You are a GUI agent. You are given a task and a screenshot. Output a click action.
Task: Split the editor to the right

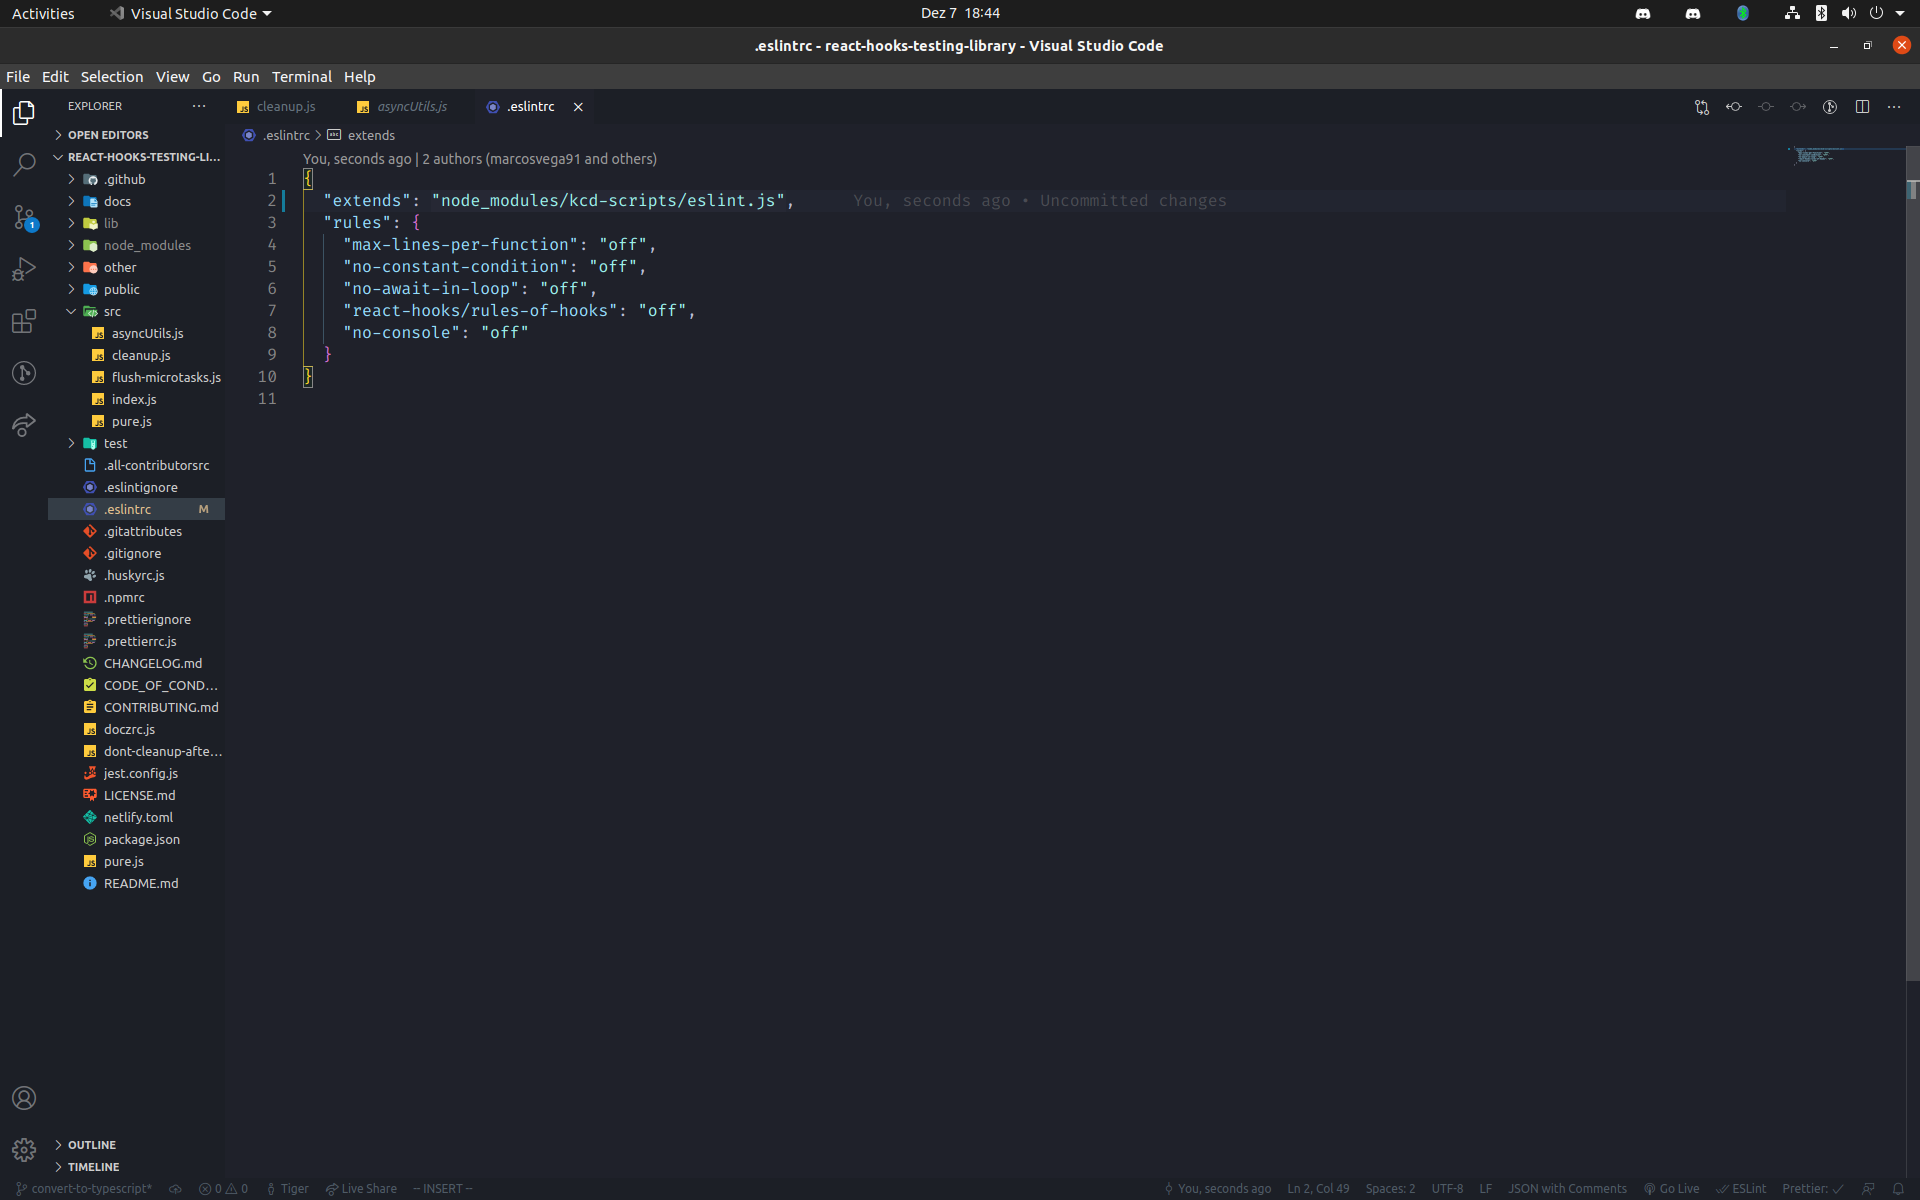coord(1862,107)
